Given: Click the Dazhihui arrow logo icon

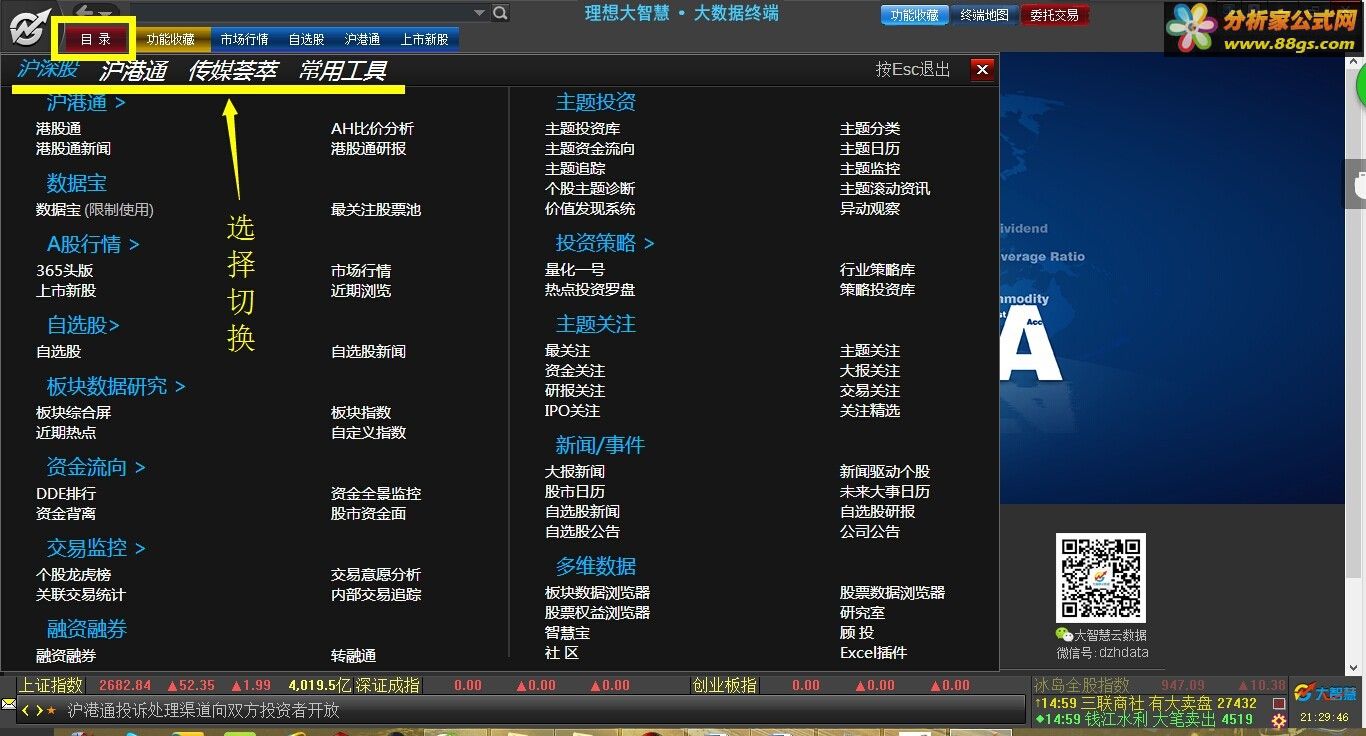Looking at the screenshot, I should pyautogui.click(x=29, y=27).
